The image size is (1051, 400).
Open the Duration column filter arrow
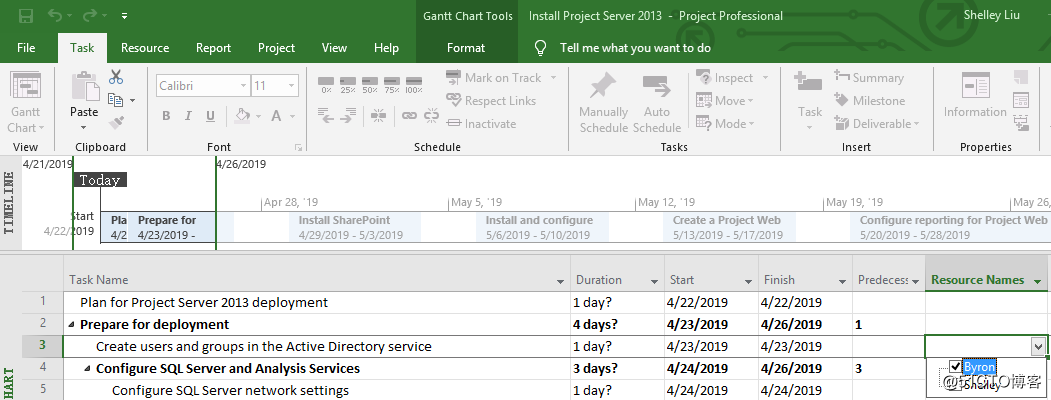click(654, 281)
